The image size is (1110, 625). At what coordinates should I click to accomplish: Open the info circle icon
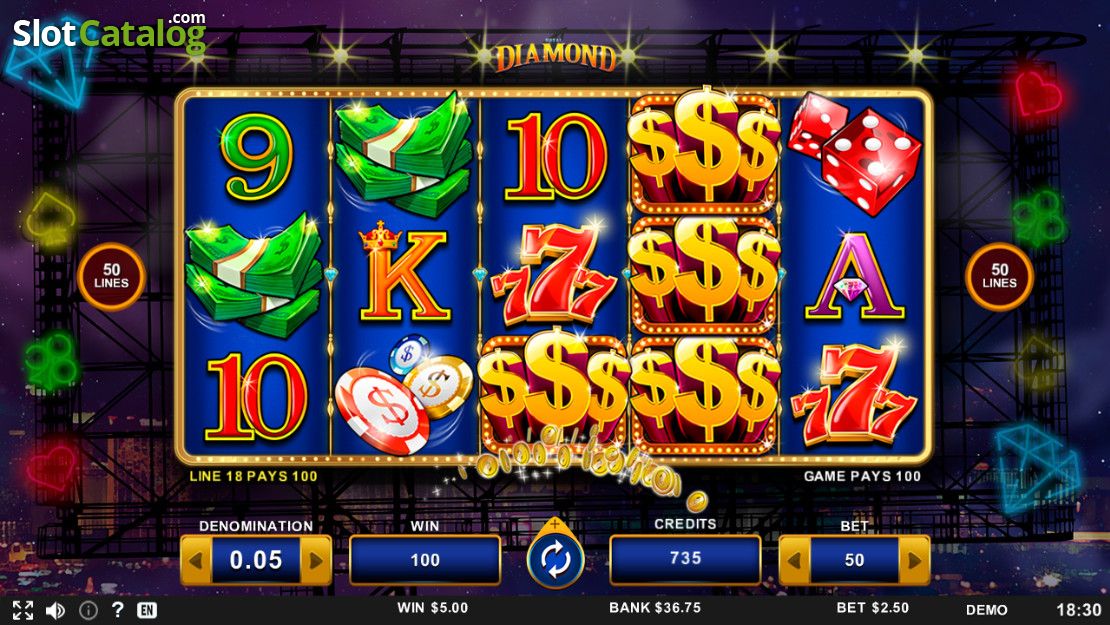click(88, 610)
